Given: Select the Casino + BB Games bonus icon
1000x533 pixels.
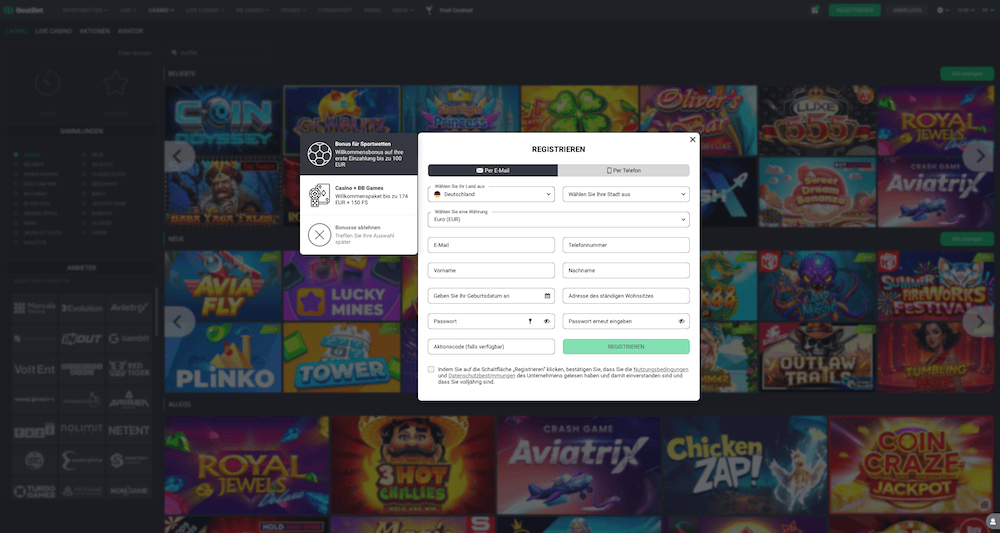Looking at the screenshot, I should (319, 195).
